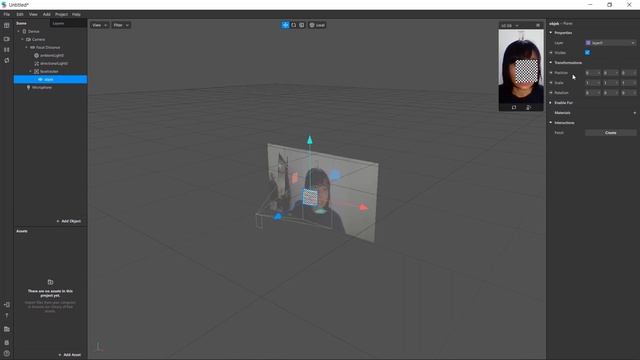640x360 pixels.
Task: Open the Help menu
Action: tap(76, 14)
